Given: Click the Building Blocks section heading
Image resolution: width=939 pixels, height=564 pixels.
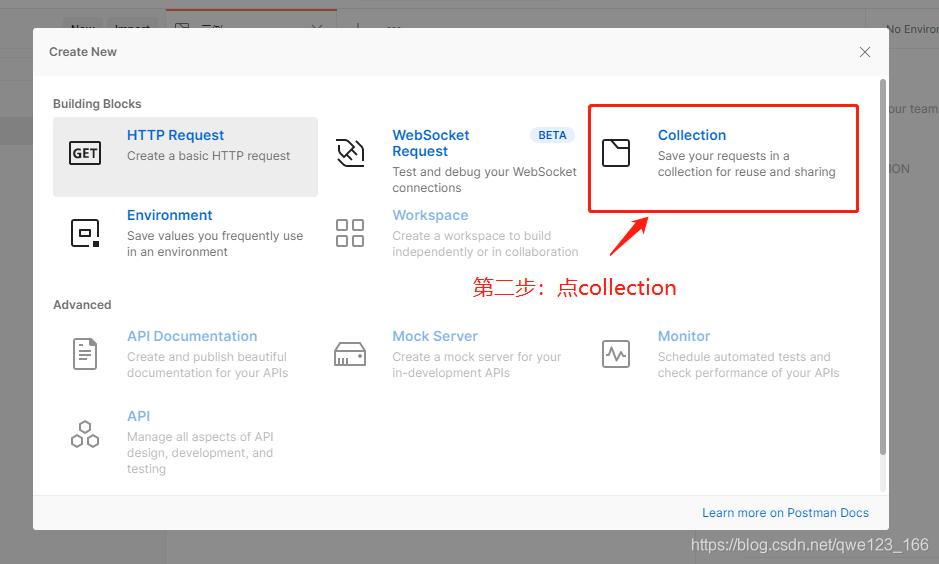Looking at the screenshot, I should (x=97, y=104).
